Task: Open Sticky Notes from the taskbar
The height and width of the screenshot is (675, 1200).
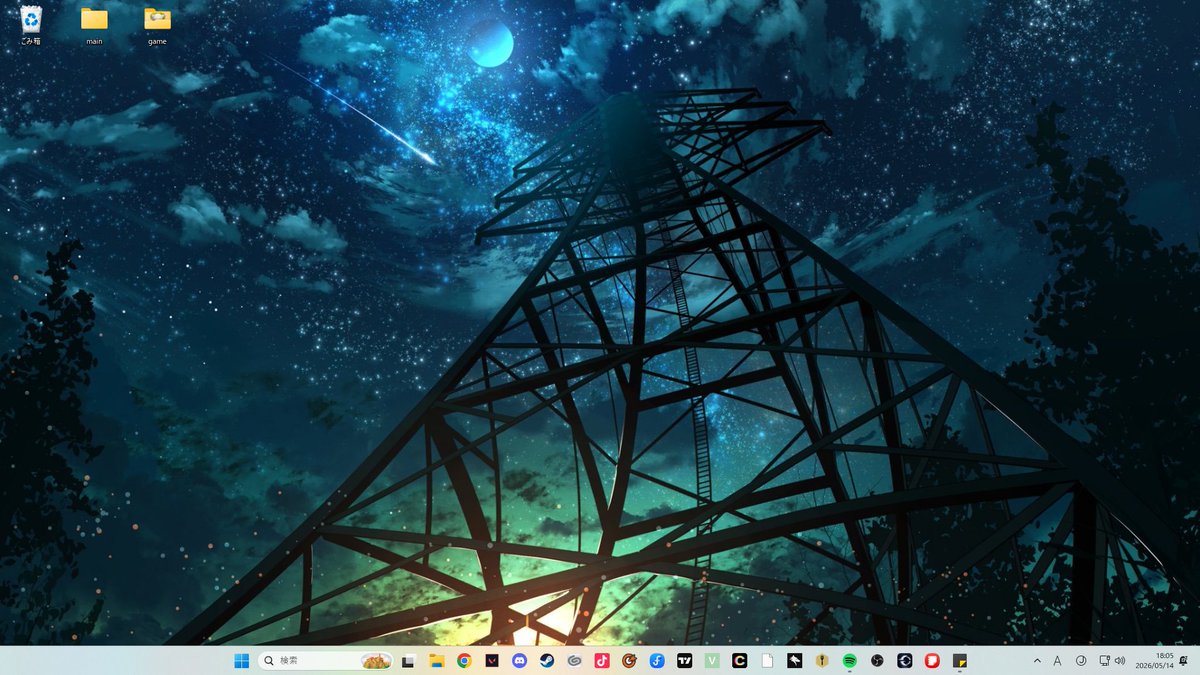Action: coord(960,661)
